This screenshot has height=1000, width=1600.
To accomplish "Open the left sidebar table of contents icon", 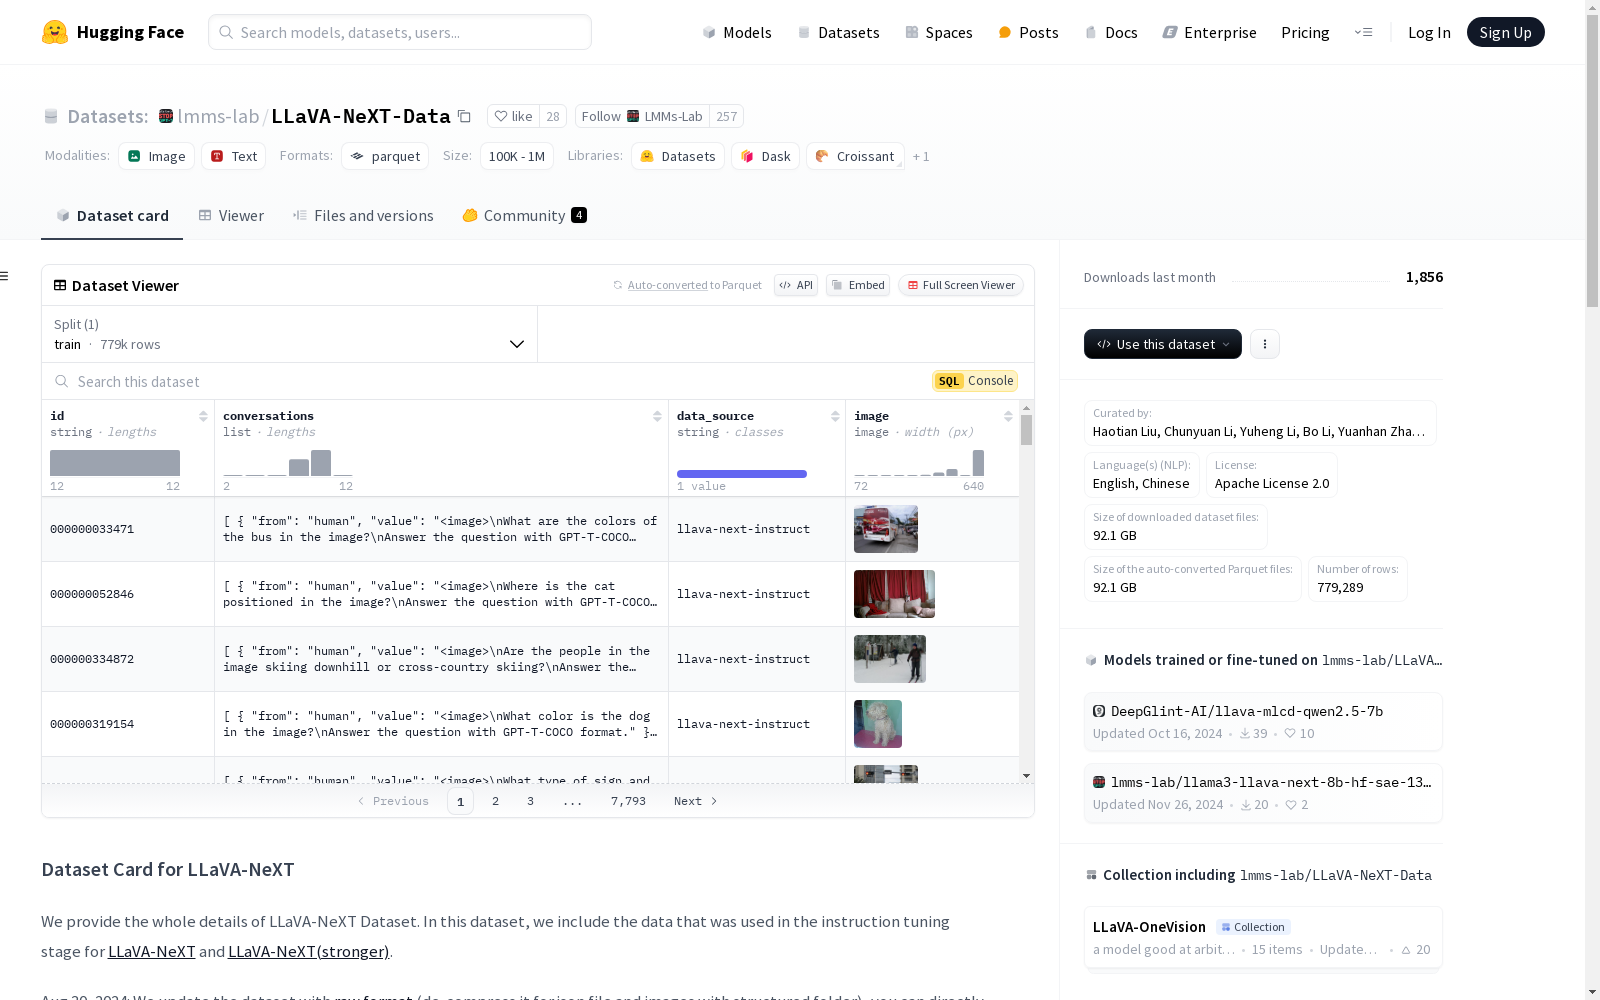I will (x=5, y=276).
